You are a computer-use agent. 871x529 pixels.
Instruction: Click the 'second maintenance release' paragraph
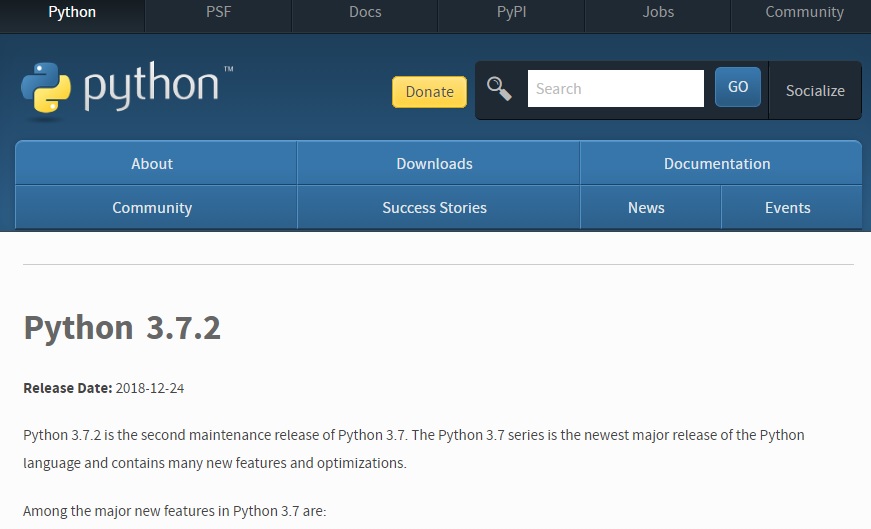(x=414, y=449)
